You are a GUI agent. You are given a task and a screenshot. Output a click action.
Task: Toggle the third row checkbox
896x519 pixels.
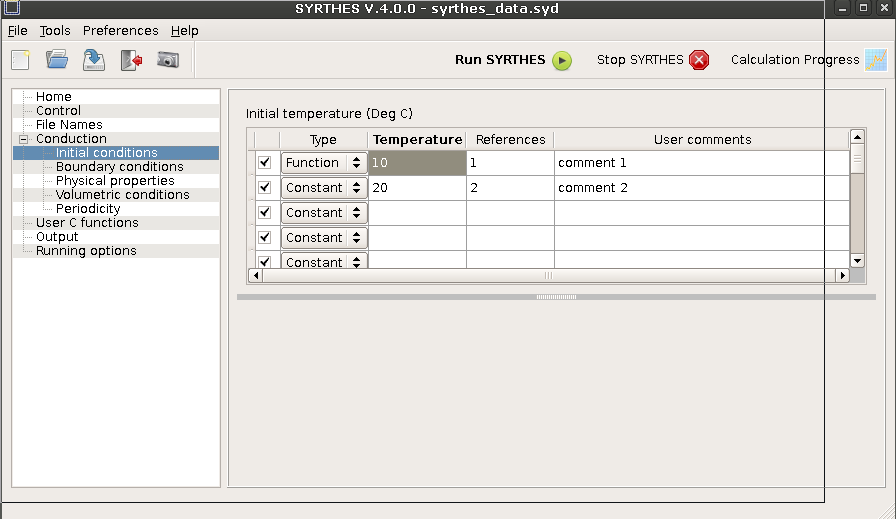pos(265,212)
